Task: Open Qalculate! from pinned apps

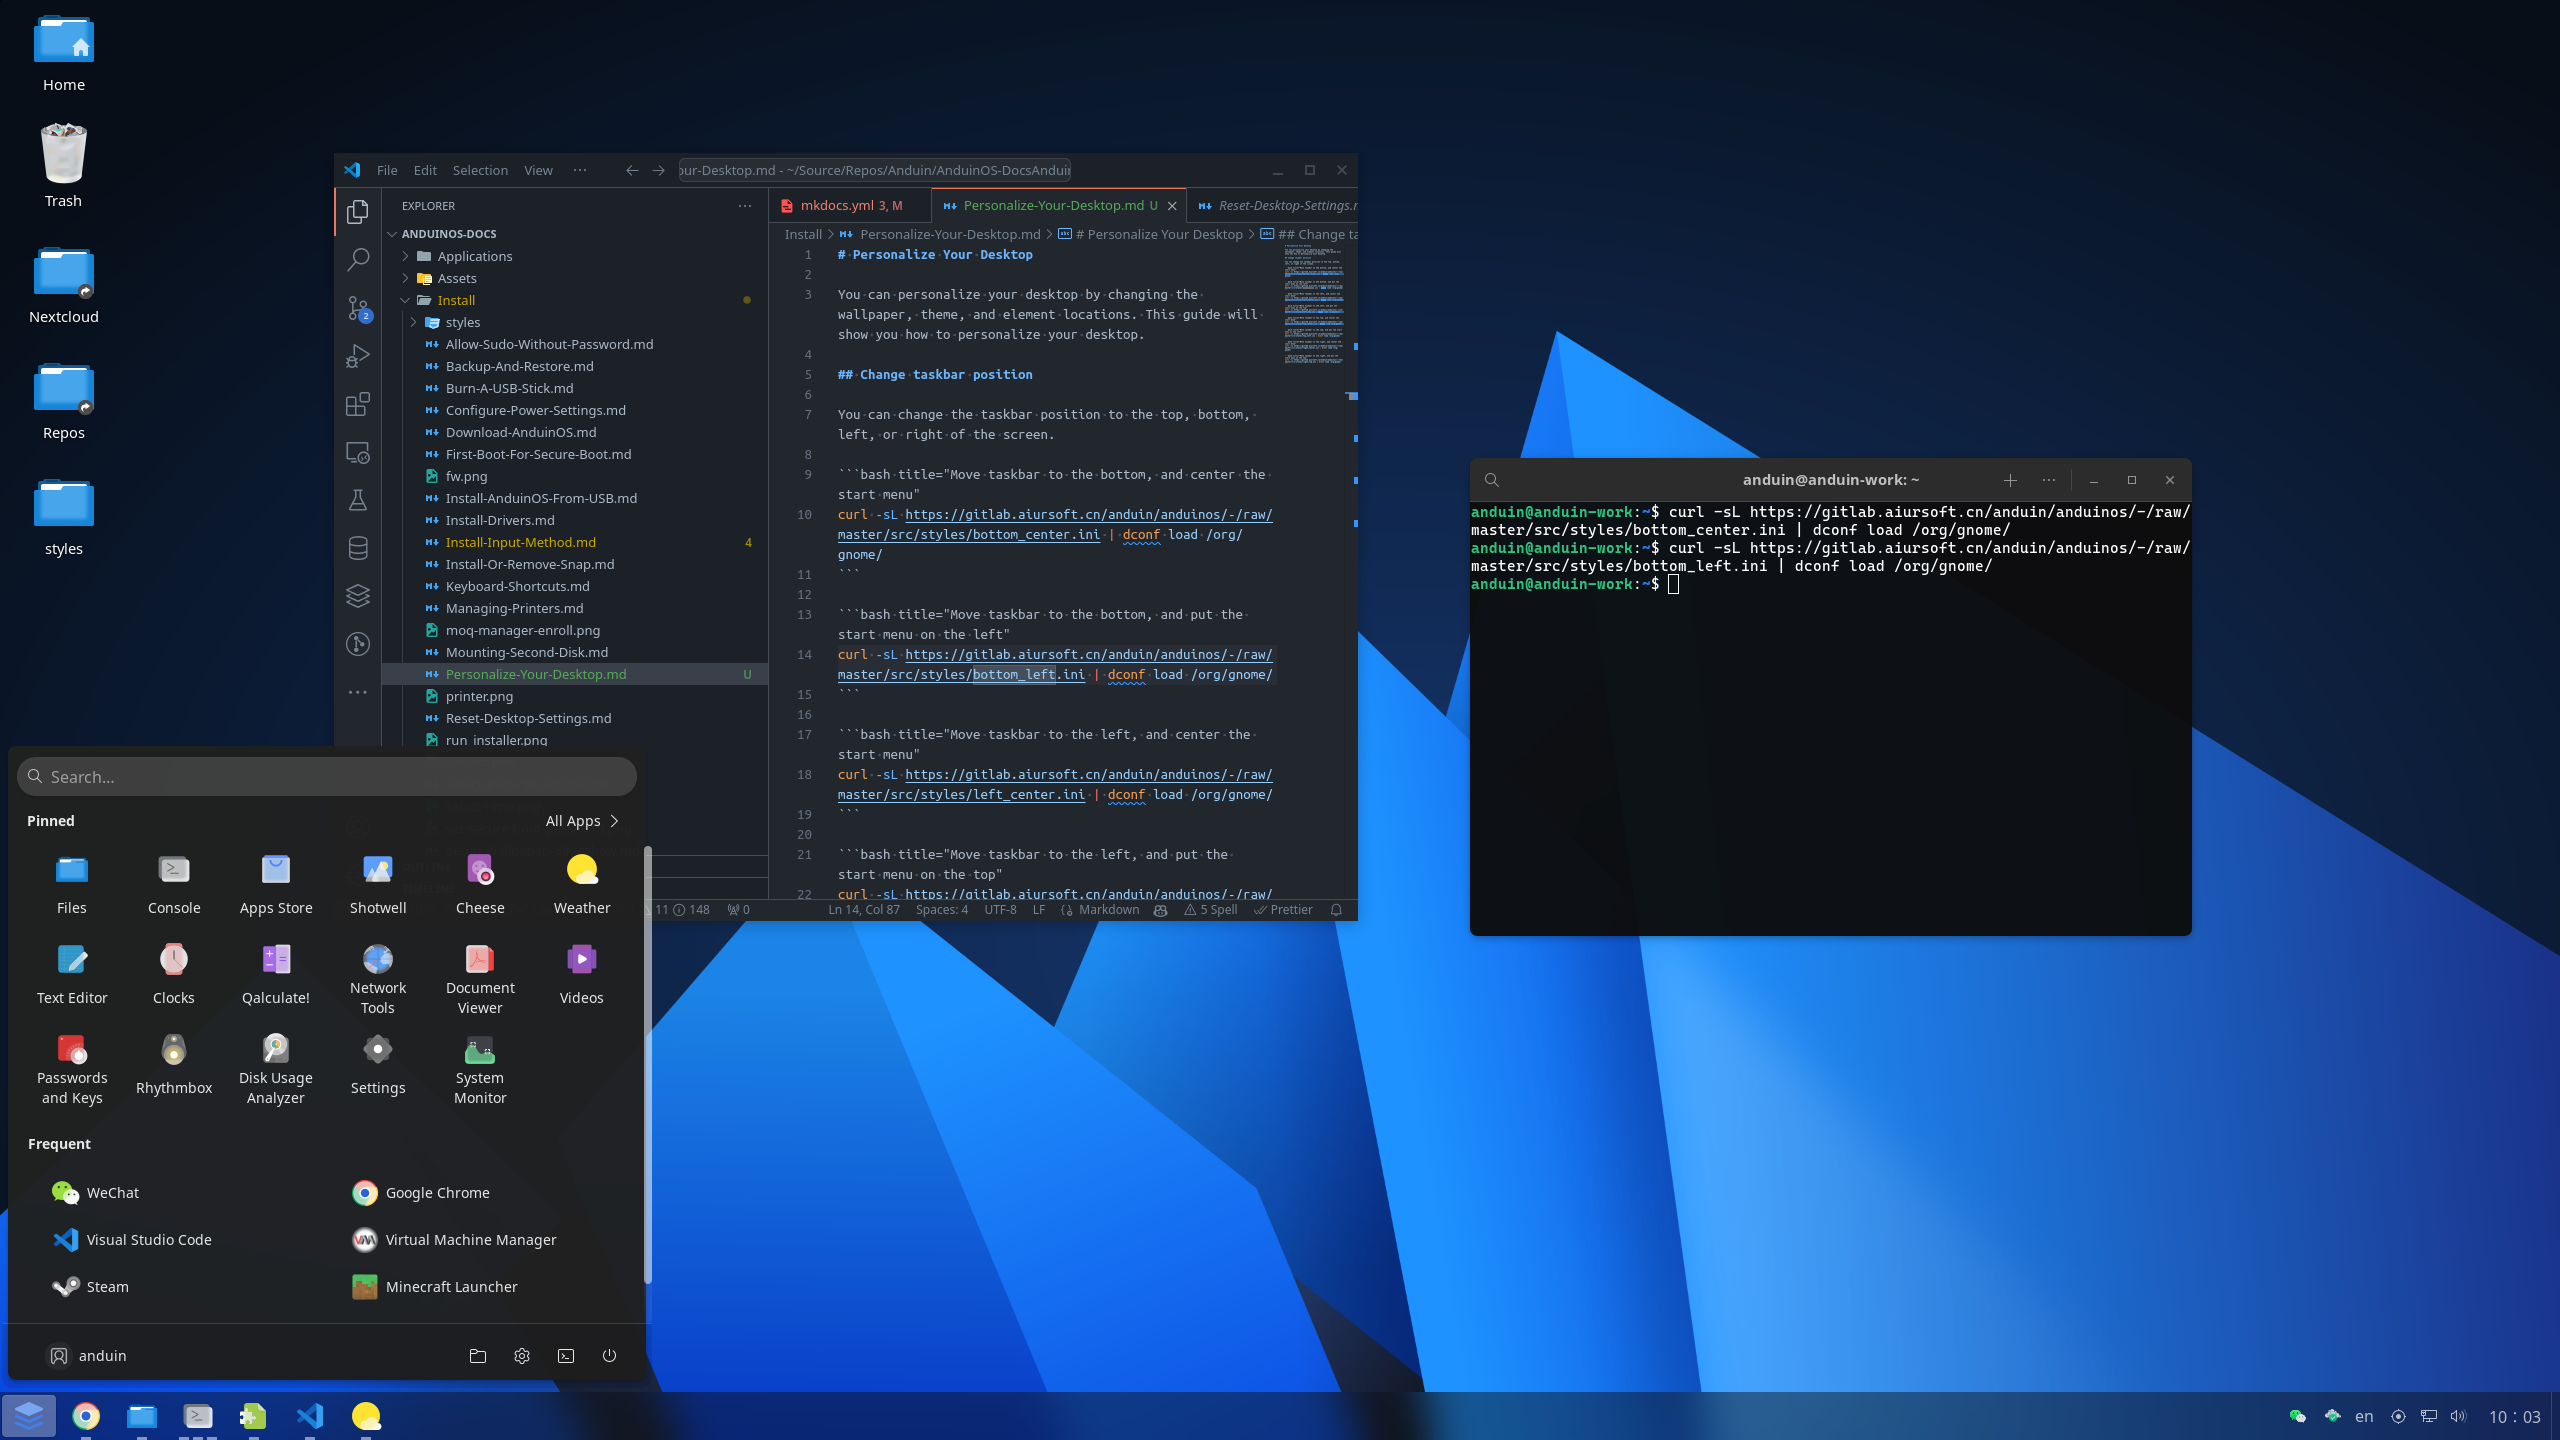Action: click(x=276, y=974)
